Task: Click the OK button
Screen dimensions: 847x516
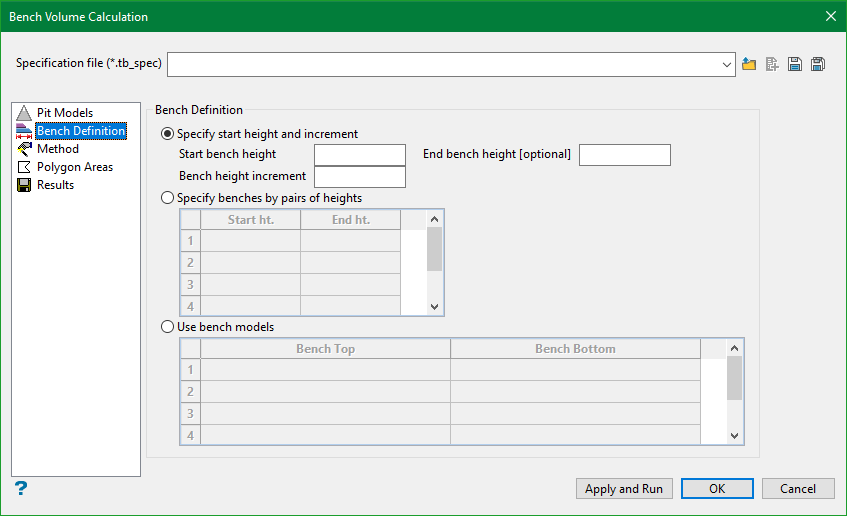Action: point(717,489)
